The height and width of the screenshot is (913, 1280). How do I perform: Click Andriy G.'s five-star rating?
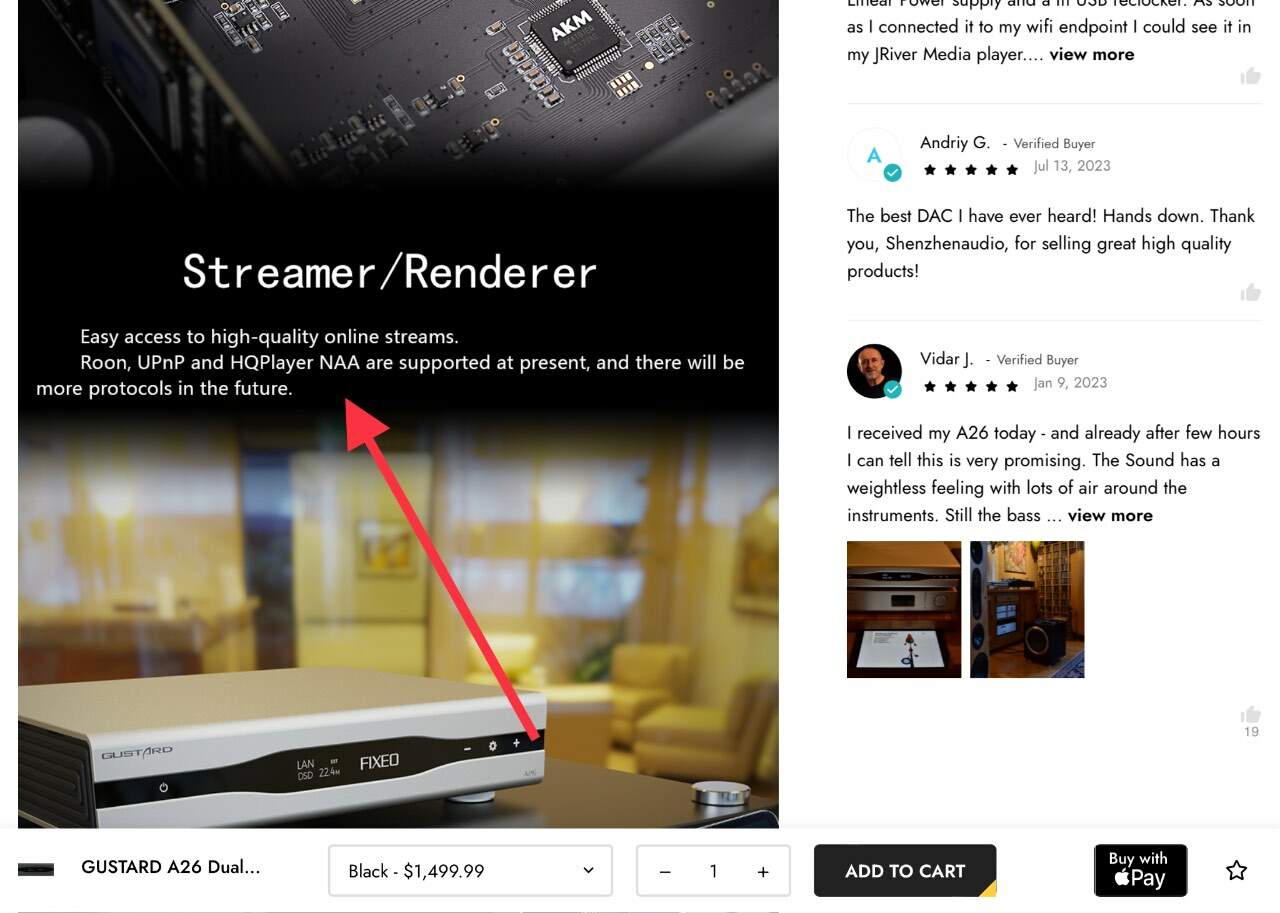(970, 170)
